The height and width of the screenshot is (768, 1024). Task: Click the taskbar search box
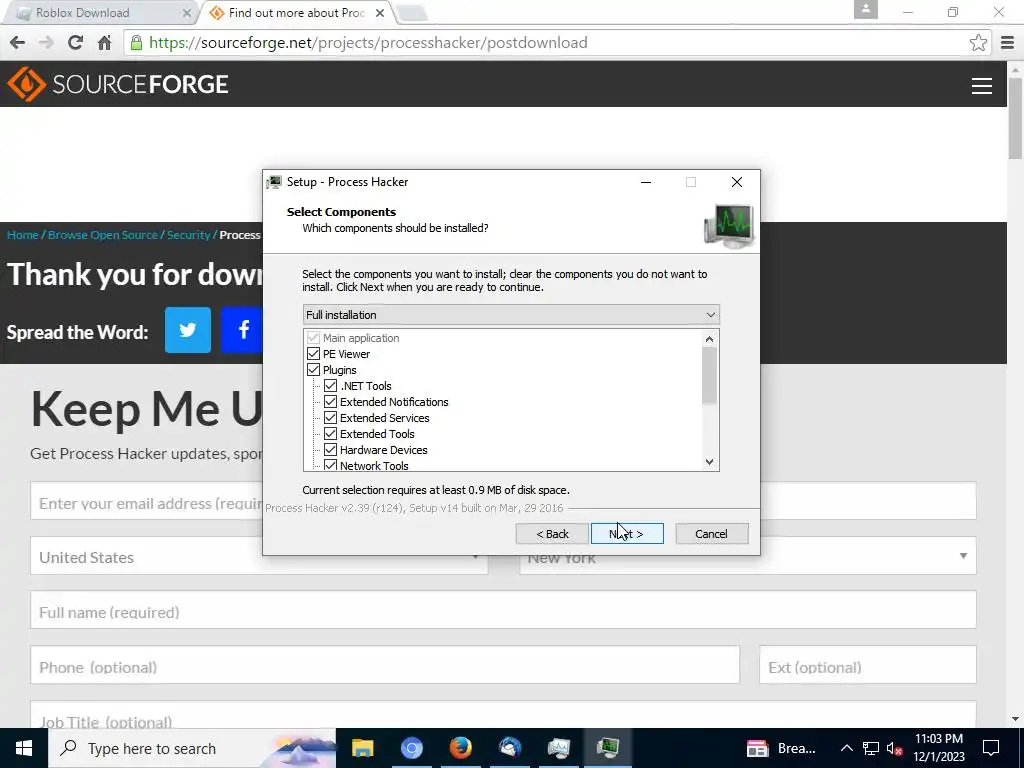pos(192,748)
